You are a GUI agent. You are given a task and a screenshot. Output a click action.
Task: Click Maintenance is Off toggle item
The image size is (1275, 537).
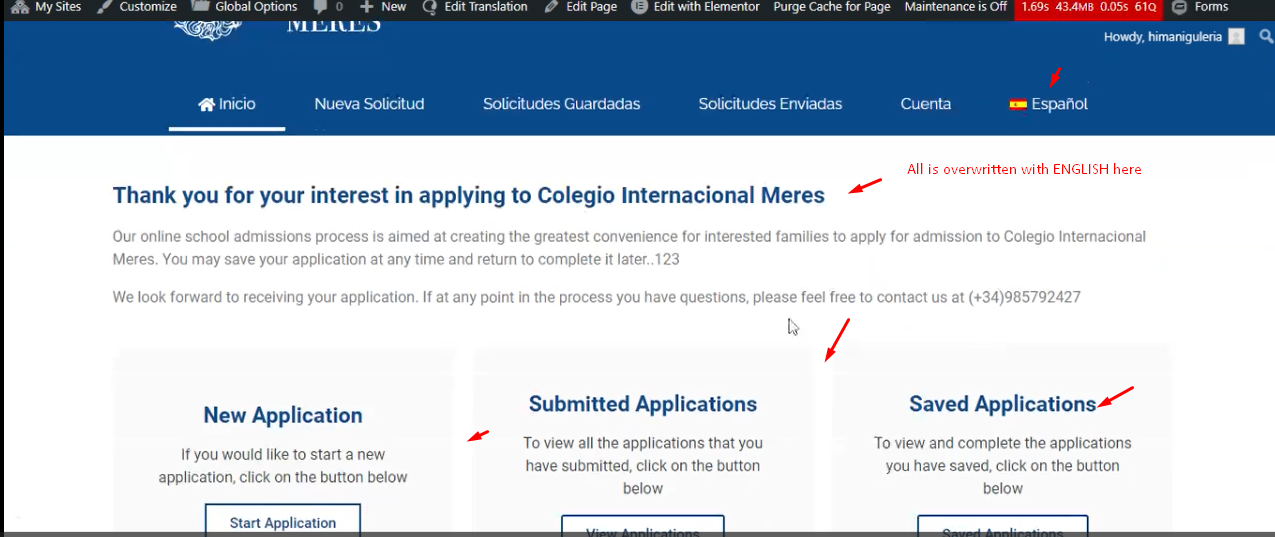(955, 7)
